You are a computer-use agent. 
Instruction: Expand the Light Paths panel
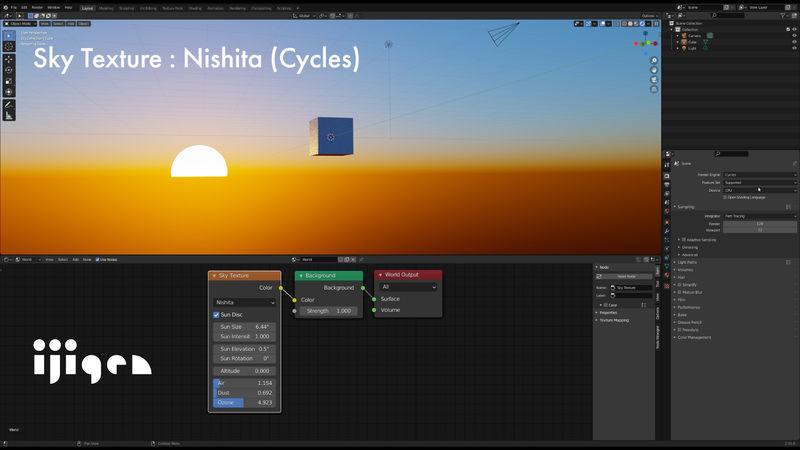pos(687,262)
